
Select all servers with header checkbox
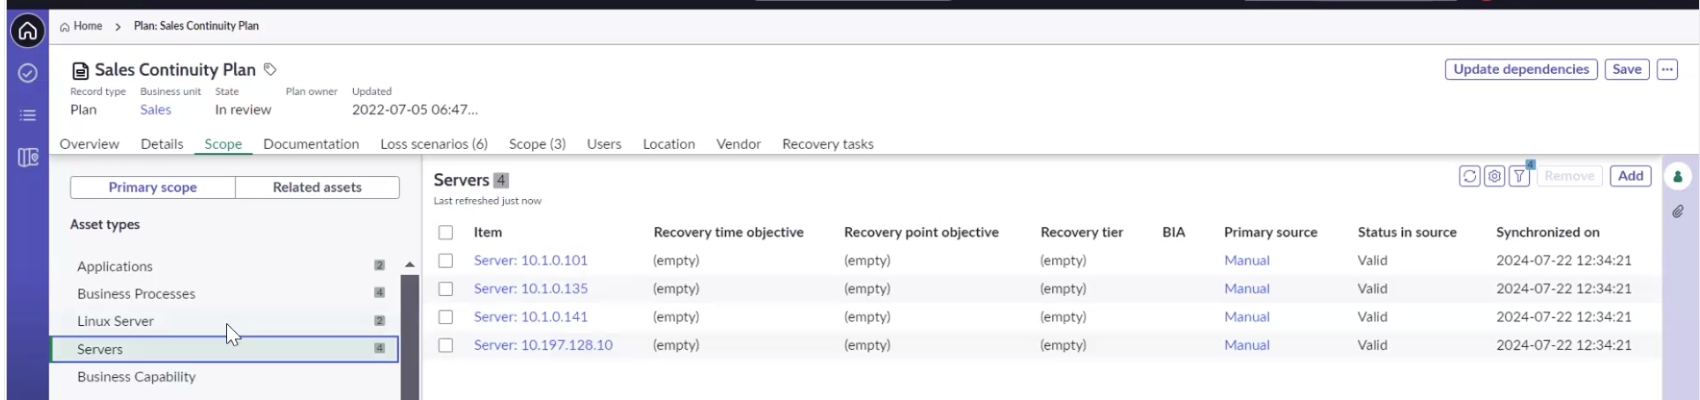446,232
